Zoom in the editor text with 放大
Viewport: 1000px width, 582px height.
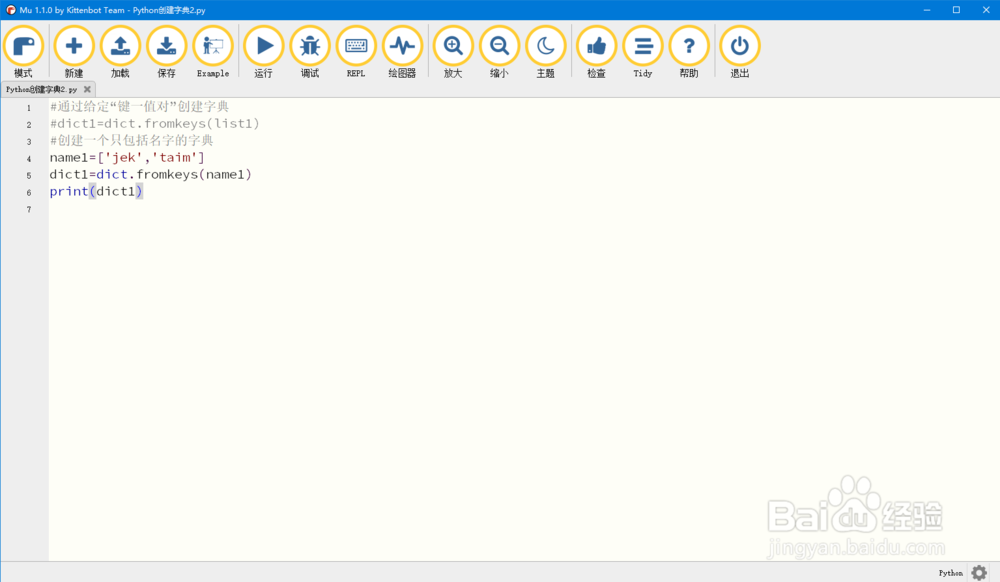coord(452,45)
